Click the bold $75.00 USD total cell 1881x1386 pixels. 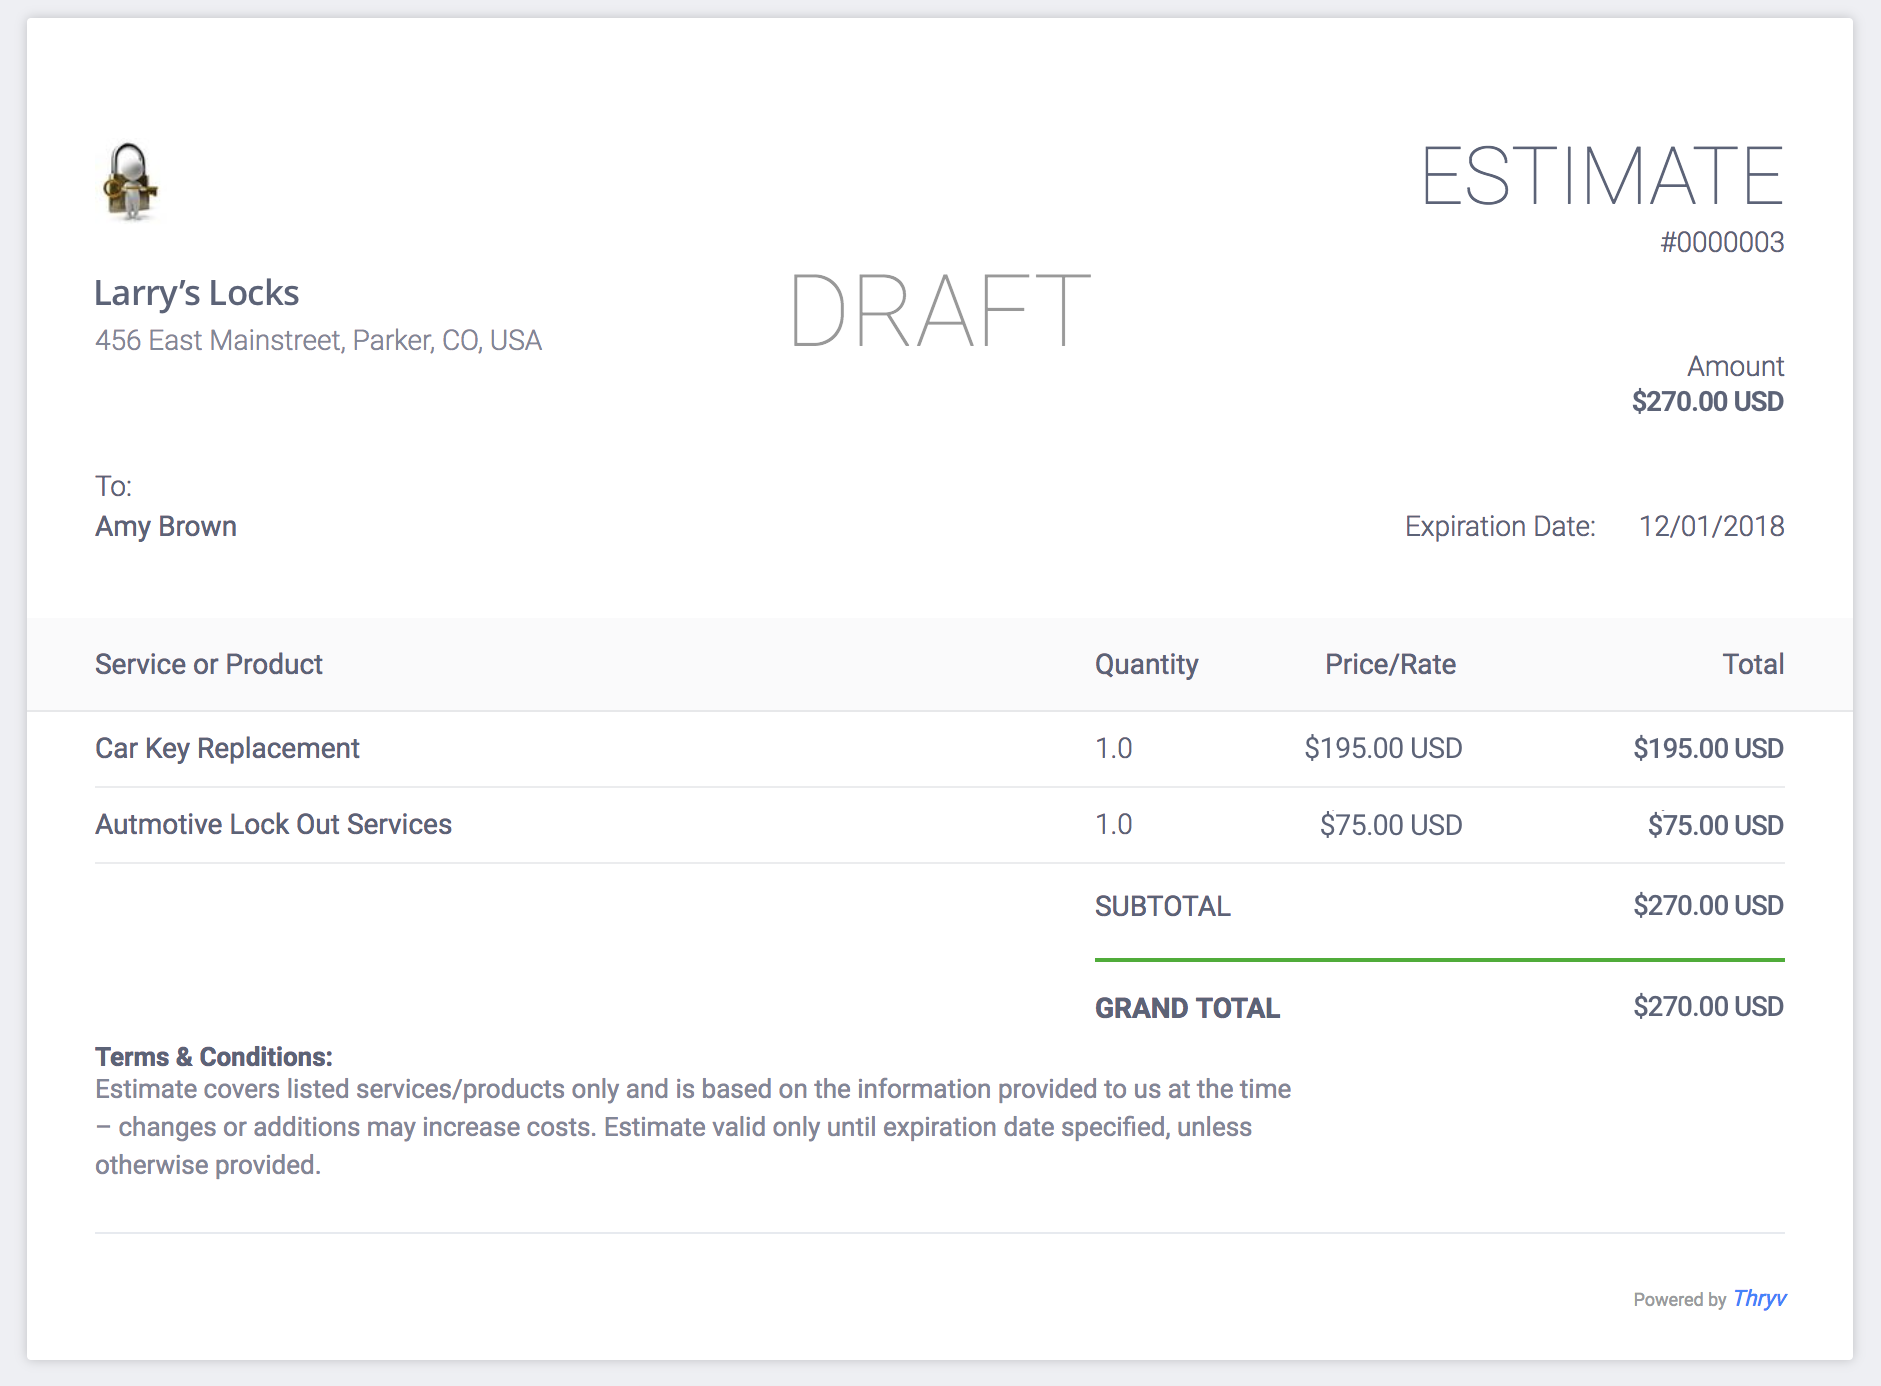(x=1716, y=825)
